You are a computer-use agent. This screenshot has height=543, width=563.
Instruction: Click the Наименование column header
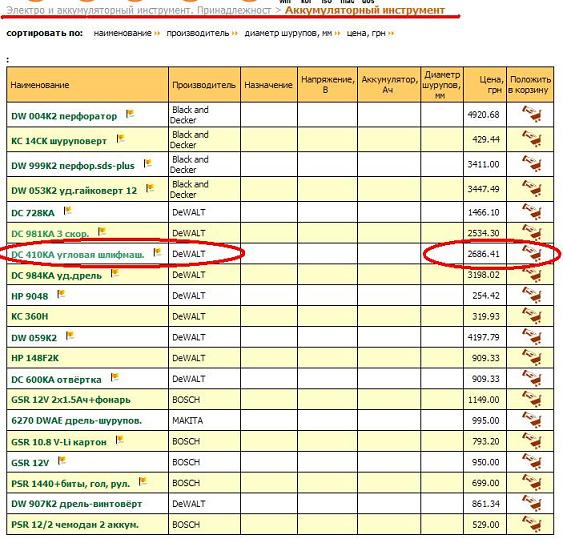pos(87,84)
